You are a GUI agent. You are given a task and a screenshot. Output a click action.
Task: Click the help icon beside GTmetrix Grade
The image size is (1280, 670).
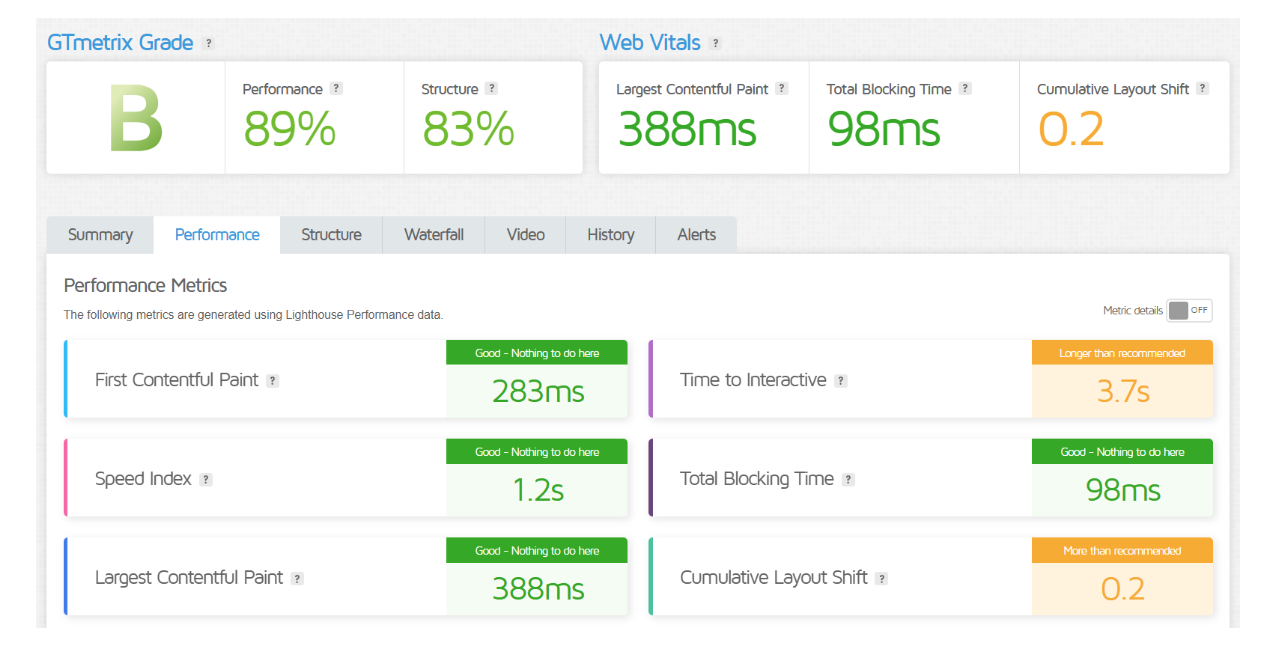[x=208, y=43]
